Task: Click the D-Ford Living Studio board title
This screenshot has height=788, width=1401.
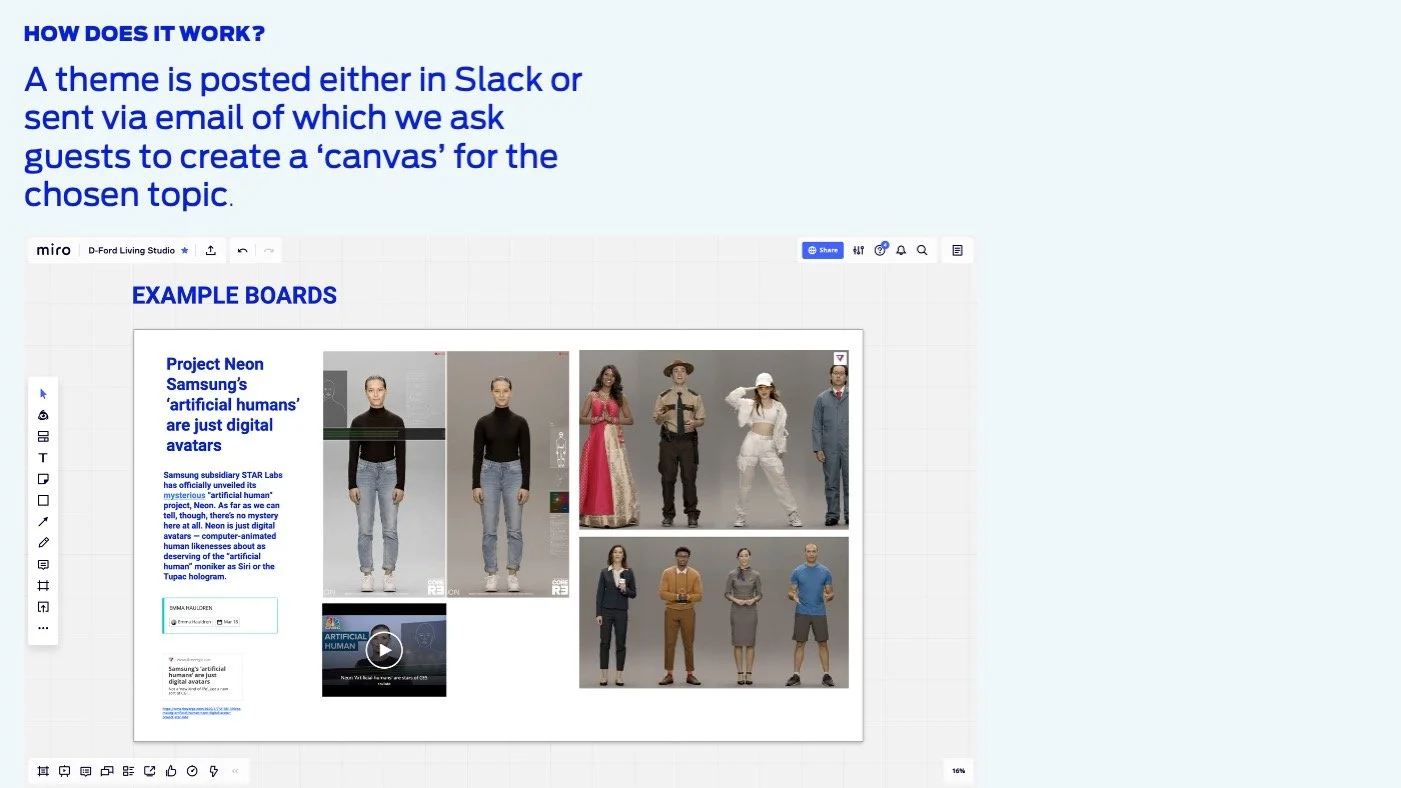Action: tap(132, 251)
